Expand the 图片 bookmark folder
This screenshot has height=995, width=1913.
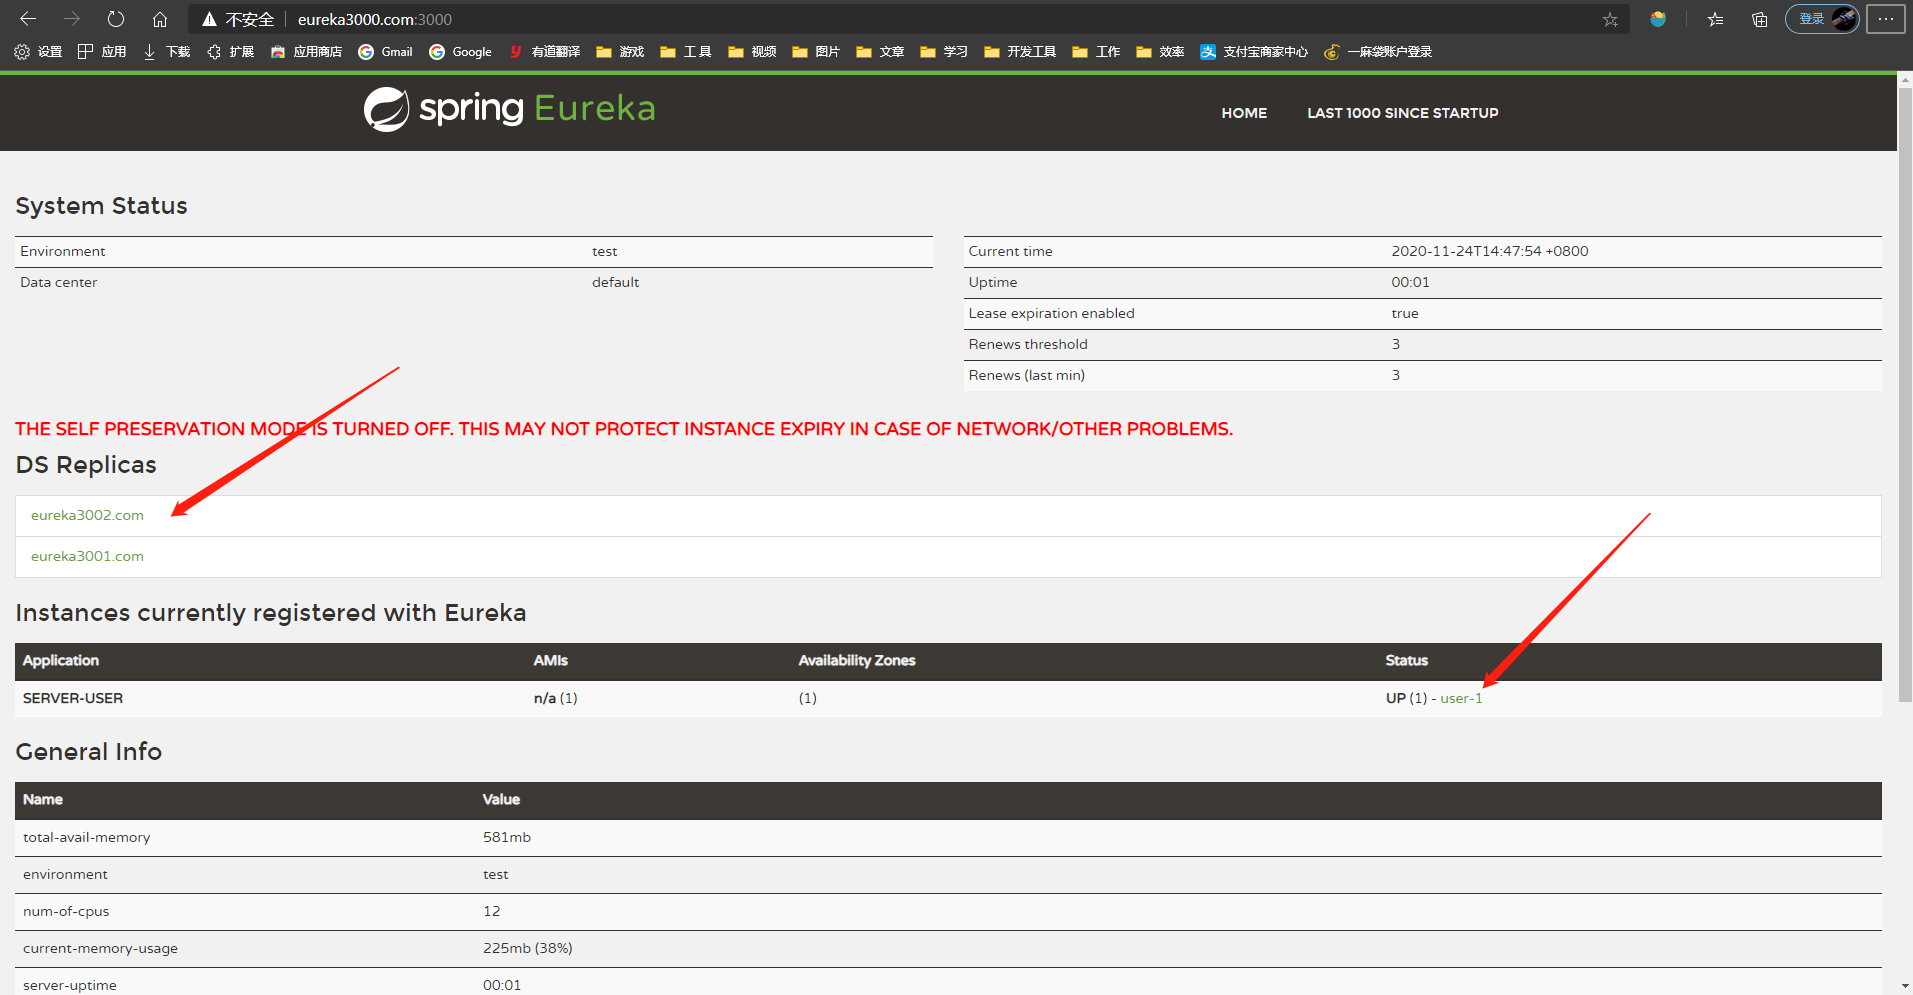click(x=816, y=52)
